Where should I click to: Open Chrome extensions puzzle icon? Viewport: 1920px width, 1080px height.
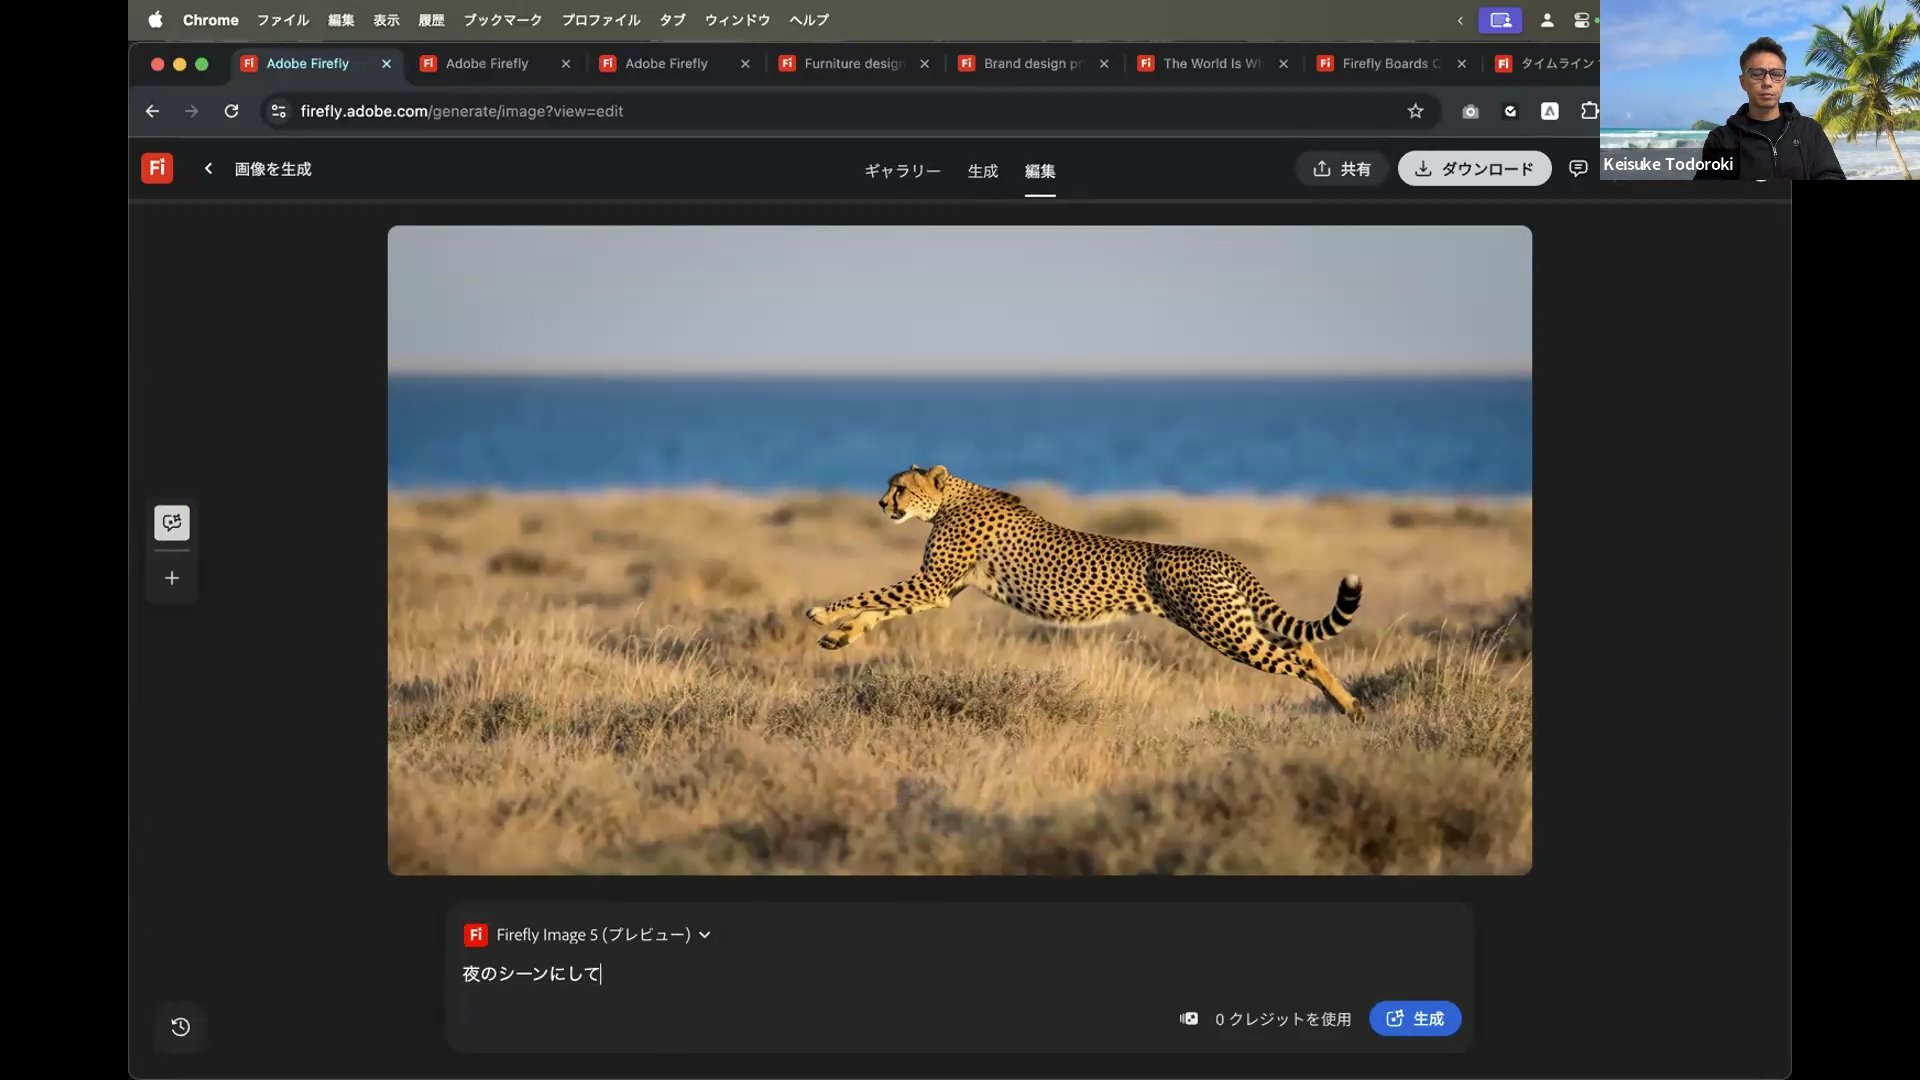pyautogui.click(x=1588, y=111)
